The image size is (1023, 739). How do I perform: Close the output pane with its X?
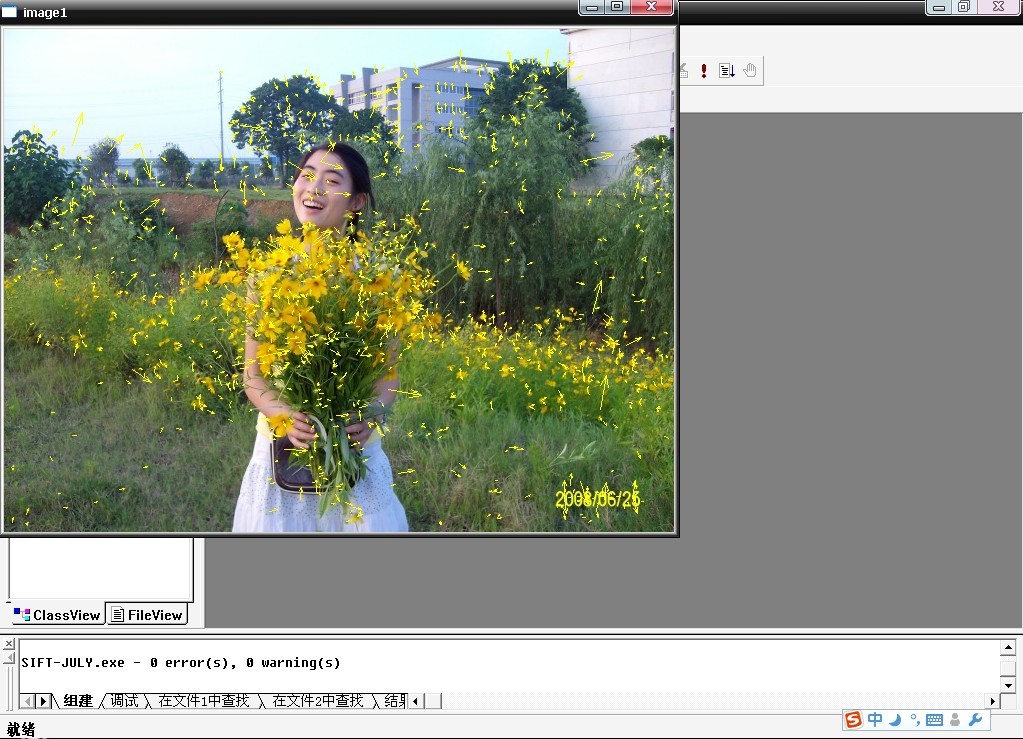pos(9,644)
